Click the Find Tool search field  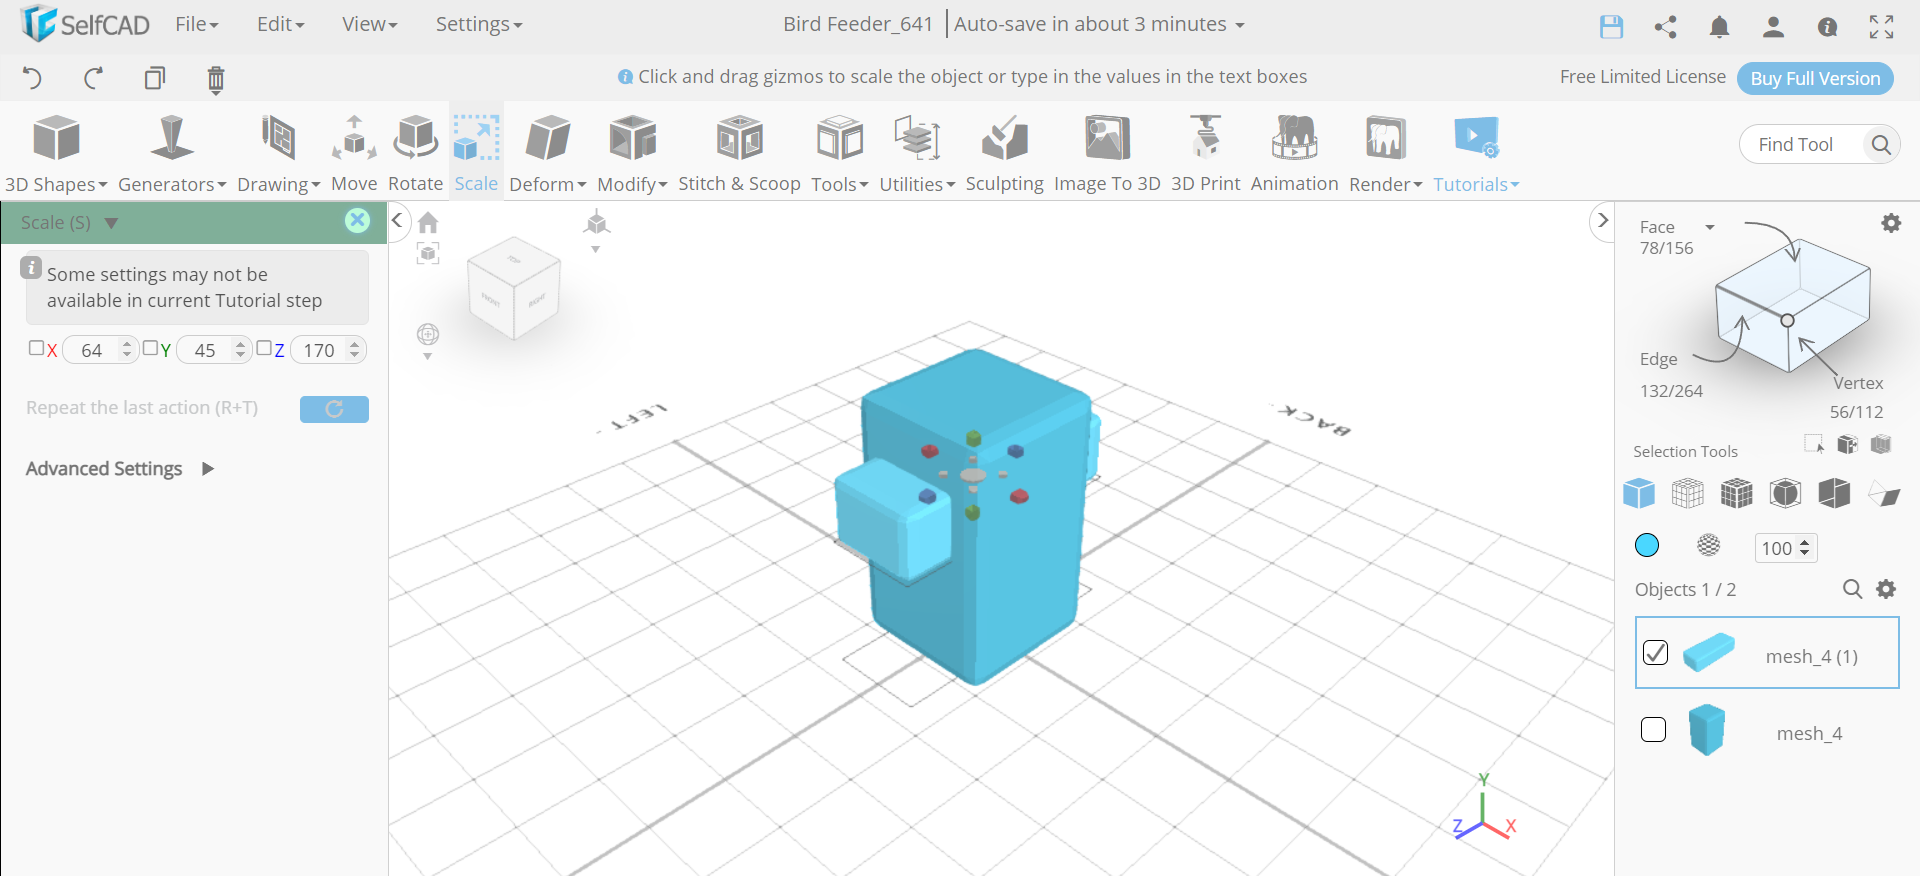click(x=1803, y=145)
